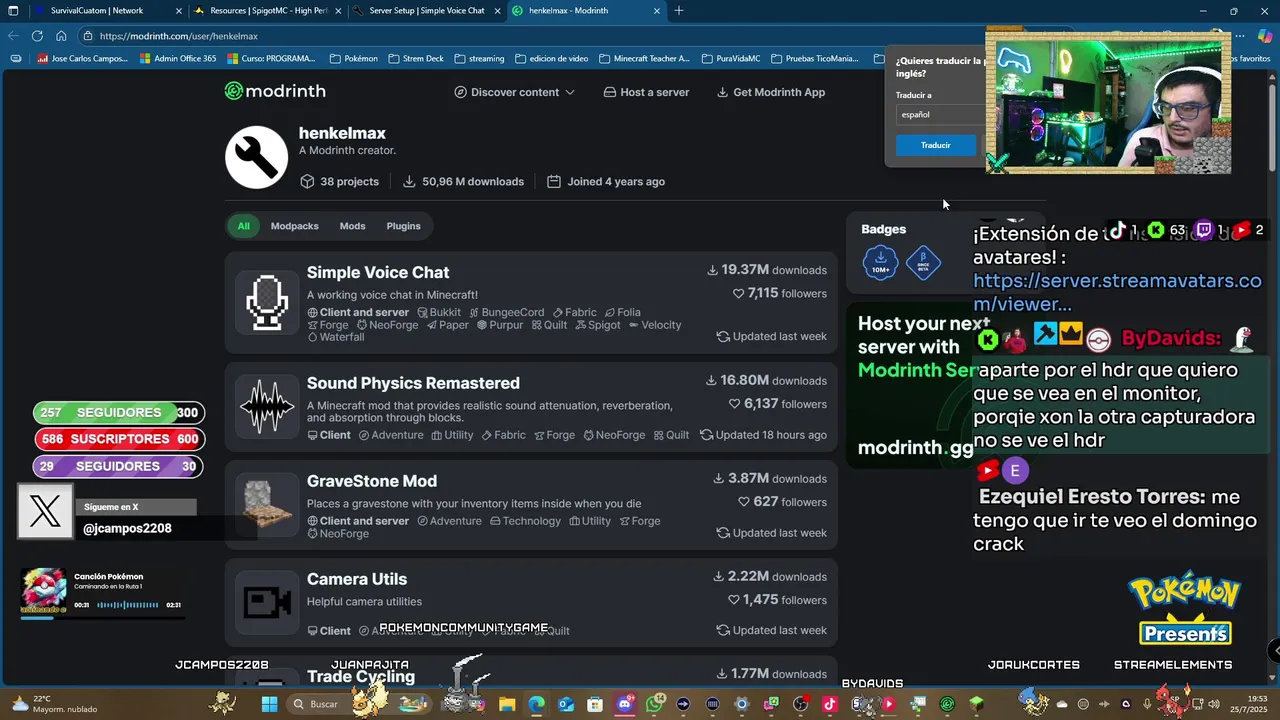Click the tab actions icon left of tabs

[15, 11]
